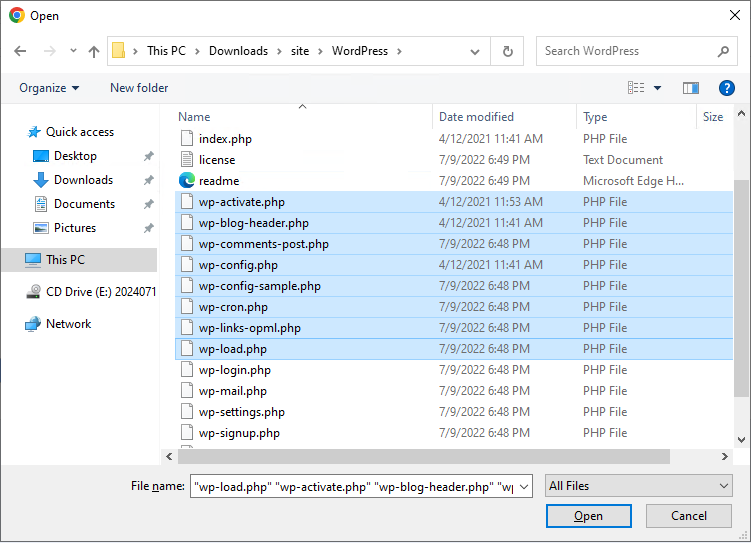This screenshot has height=543, width=751.
Task: Click the vertical scrollbar down arrow
Action: tap(741, 440)
